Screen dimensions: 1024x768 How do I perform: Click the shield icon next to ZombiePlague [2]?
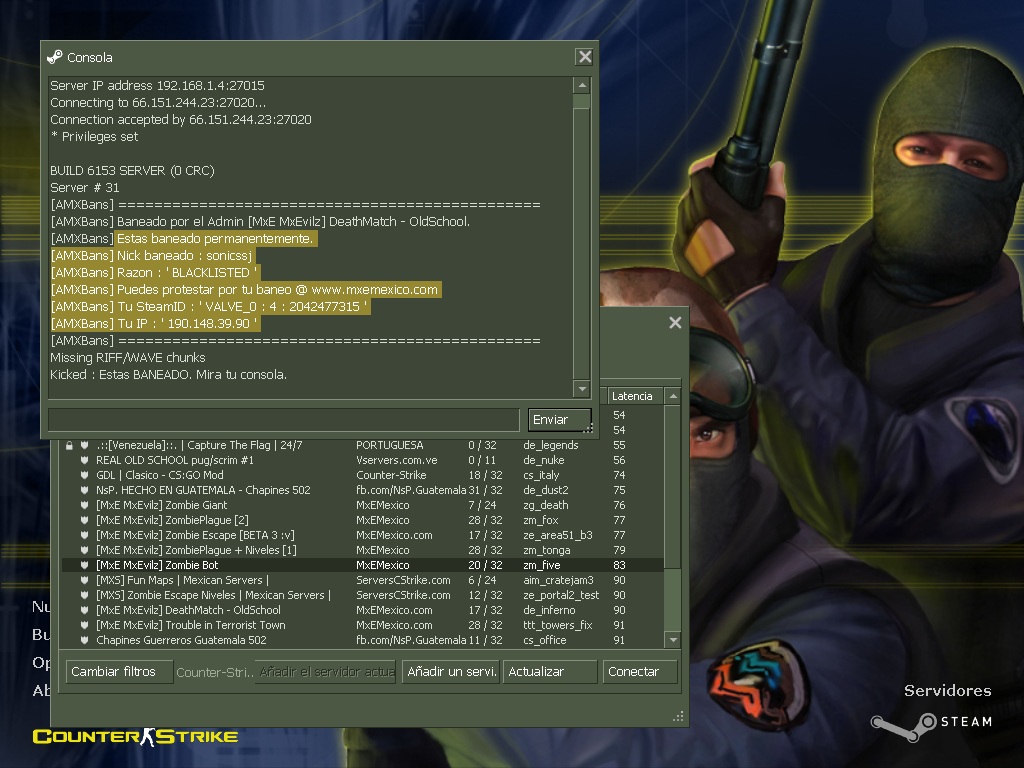point(84,520)
